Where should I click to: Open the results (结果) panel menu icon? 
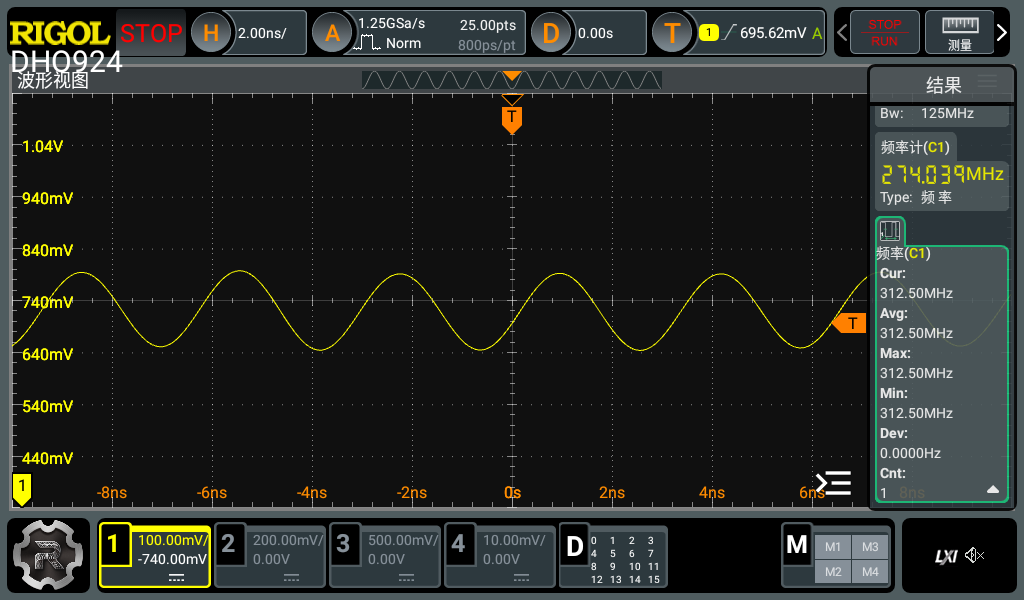[x=987, y=82]
